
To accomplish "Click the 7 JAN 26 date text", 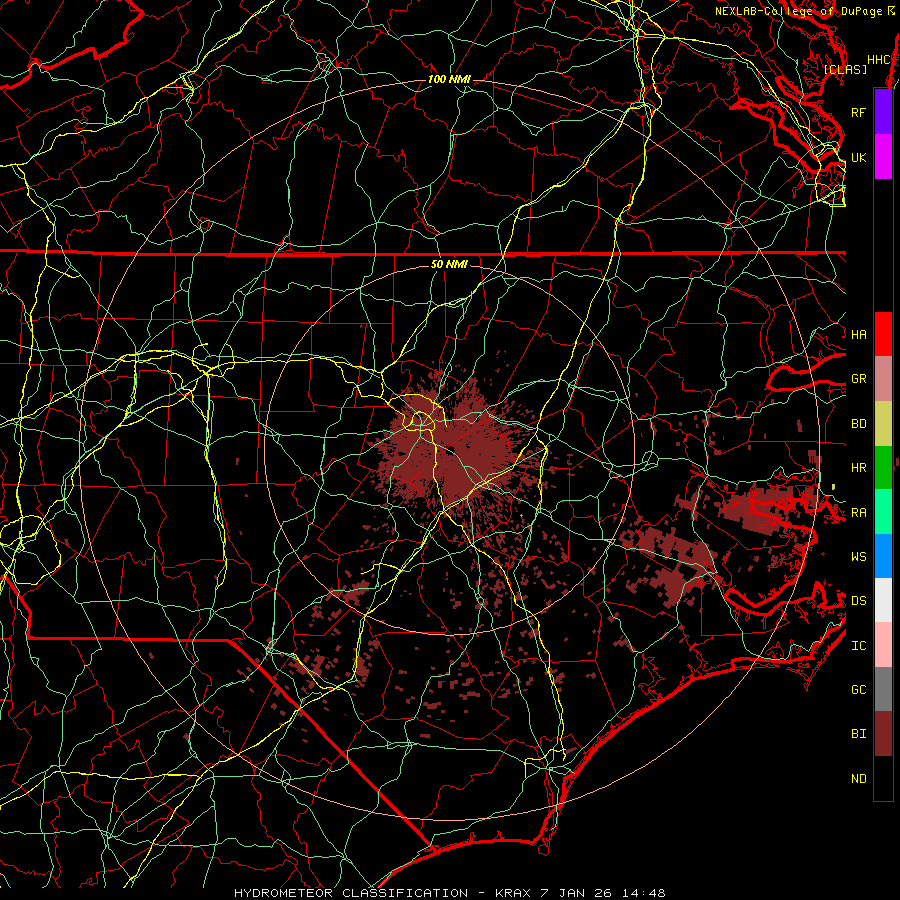I will (577, 893).
